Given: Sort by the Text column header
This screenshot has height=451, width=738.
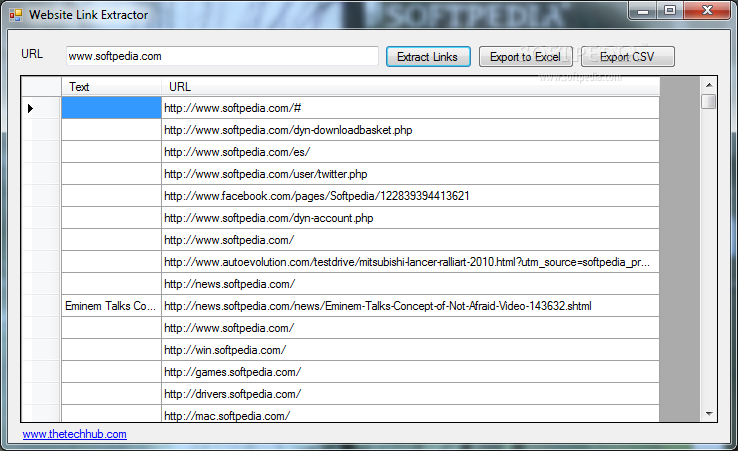Looking at the screenshot, I should (x=111, y=87).
